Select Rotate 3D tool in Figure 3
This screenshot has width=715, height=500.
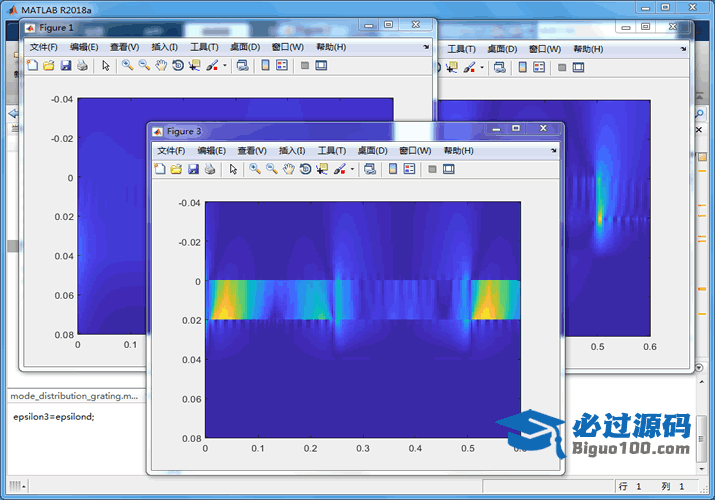(x=306, y=169)
